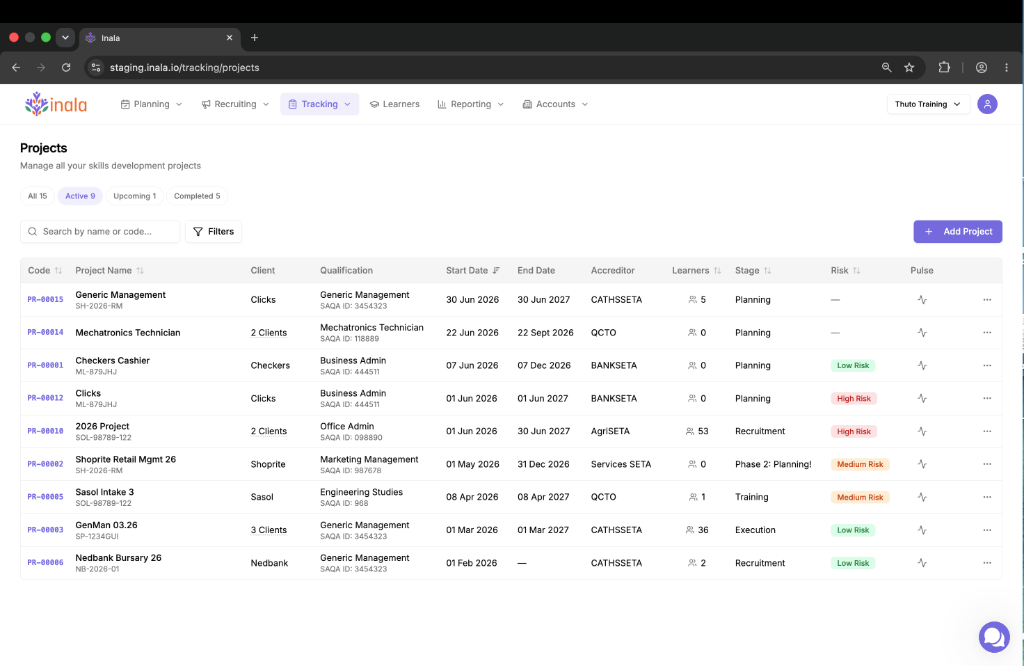1024x666 pixels.
Task: Reload the browser page
Action: coord(66,67)
